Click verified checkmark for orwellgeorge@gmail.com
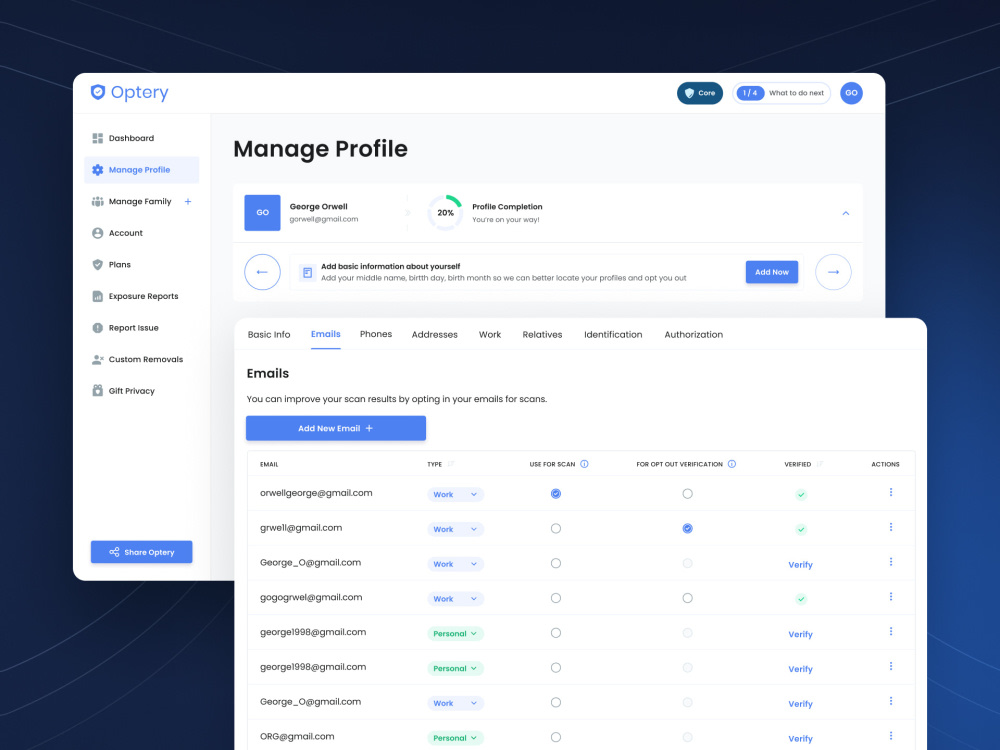Screen dimensions: 1000x750 click(x=802, y=495)
